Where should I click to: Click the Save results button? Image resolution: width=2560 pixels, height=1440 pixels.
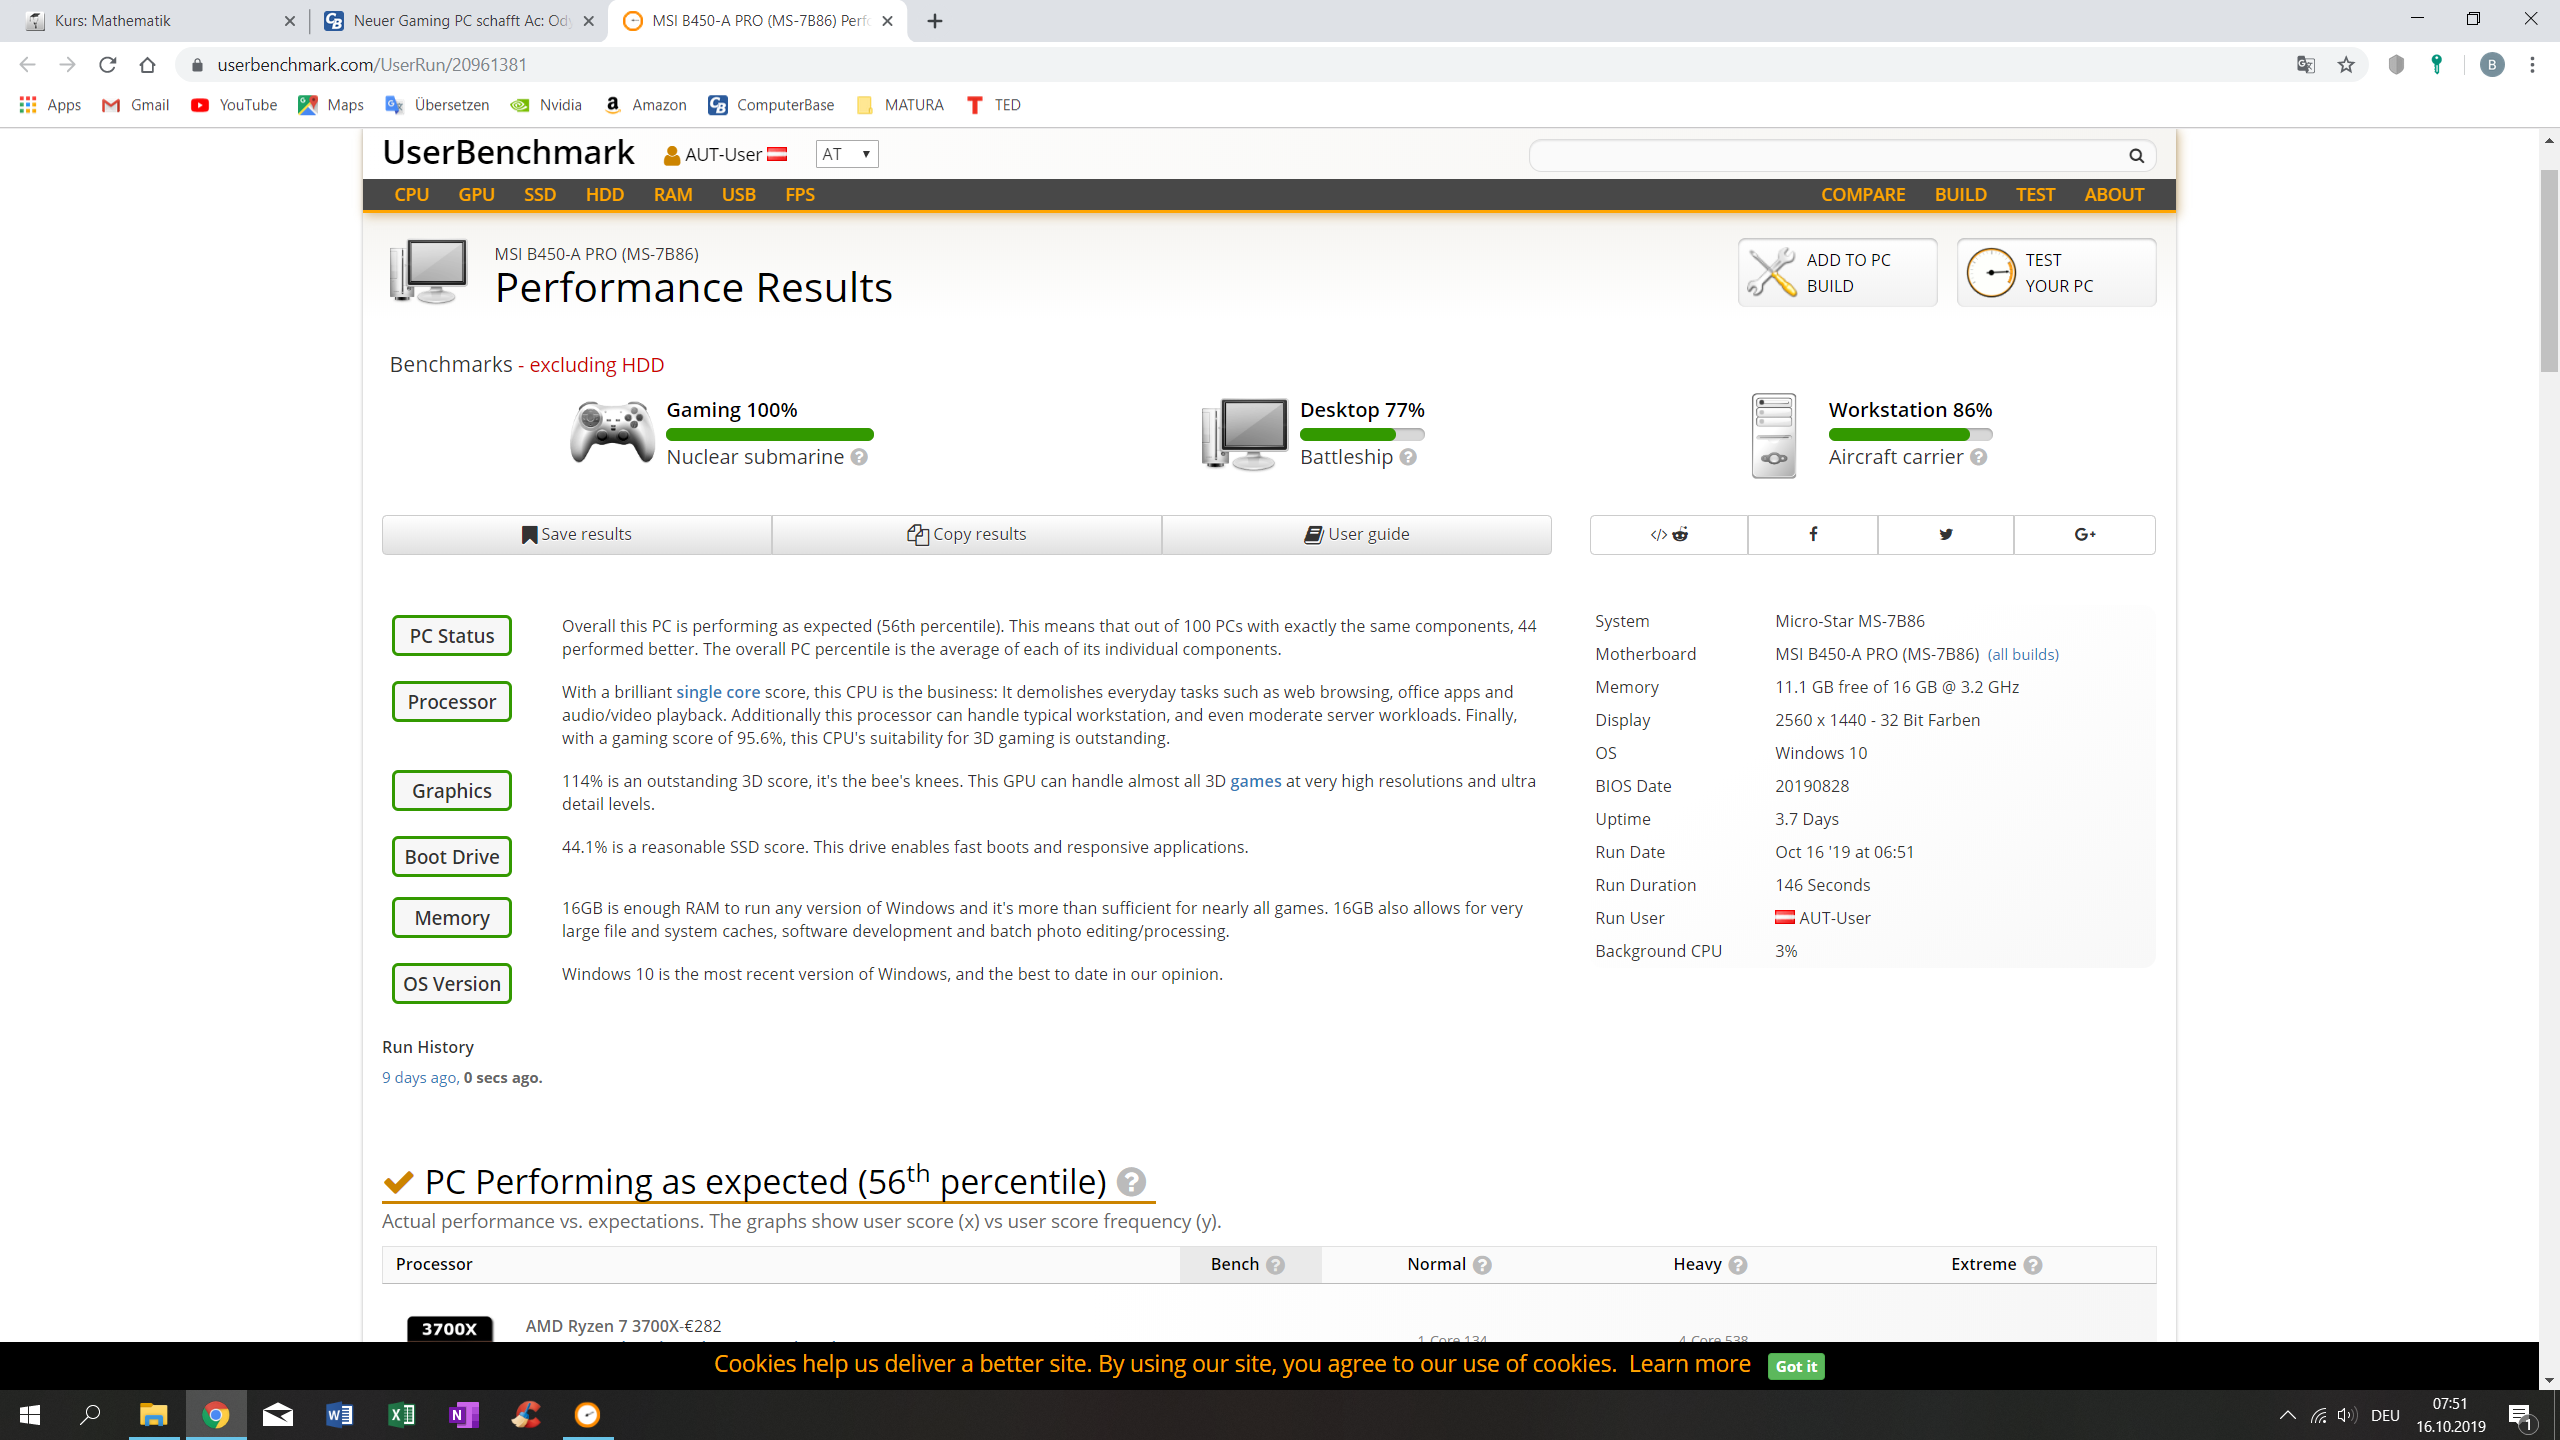pyautogui.click(x=577, y=534)
